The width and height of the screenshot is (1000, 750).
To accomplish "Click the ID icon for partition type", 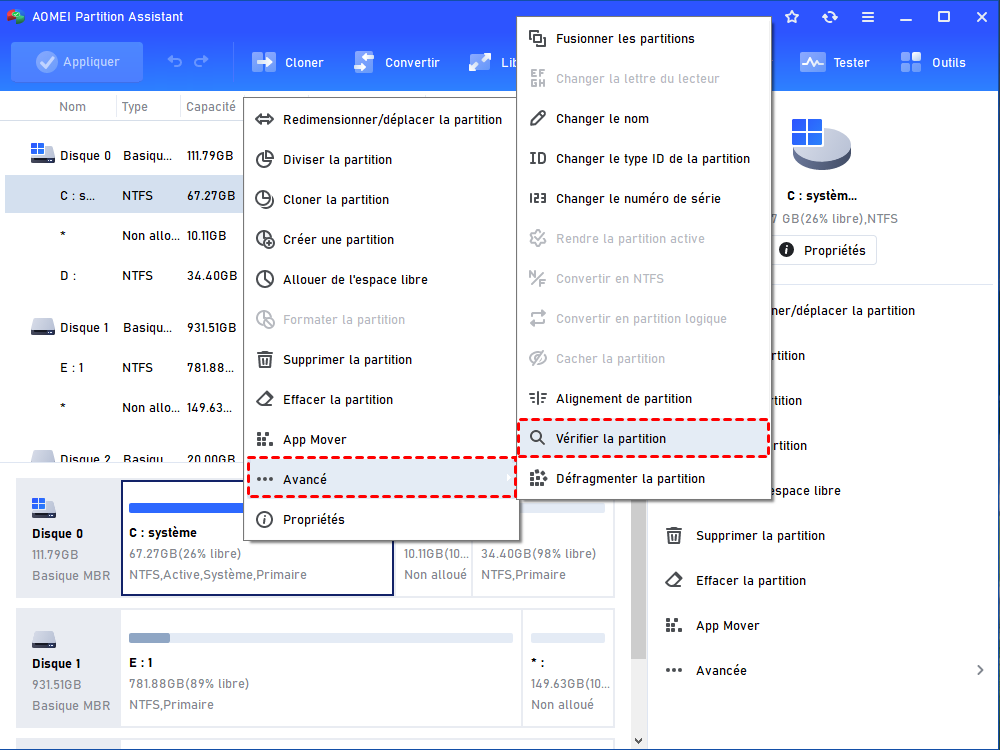I will click(538, 158).
